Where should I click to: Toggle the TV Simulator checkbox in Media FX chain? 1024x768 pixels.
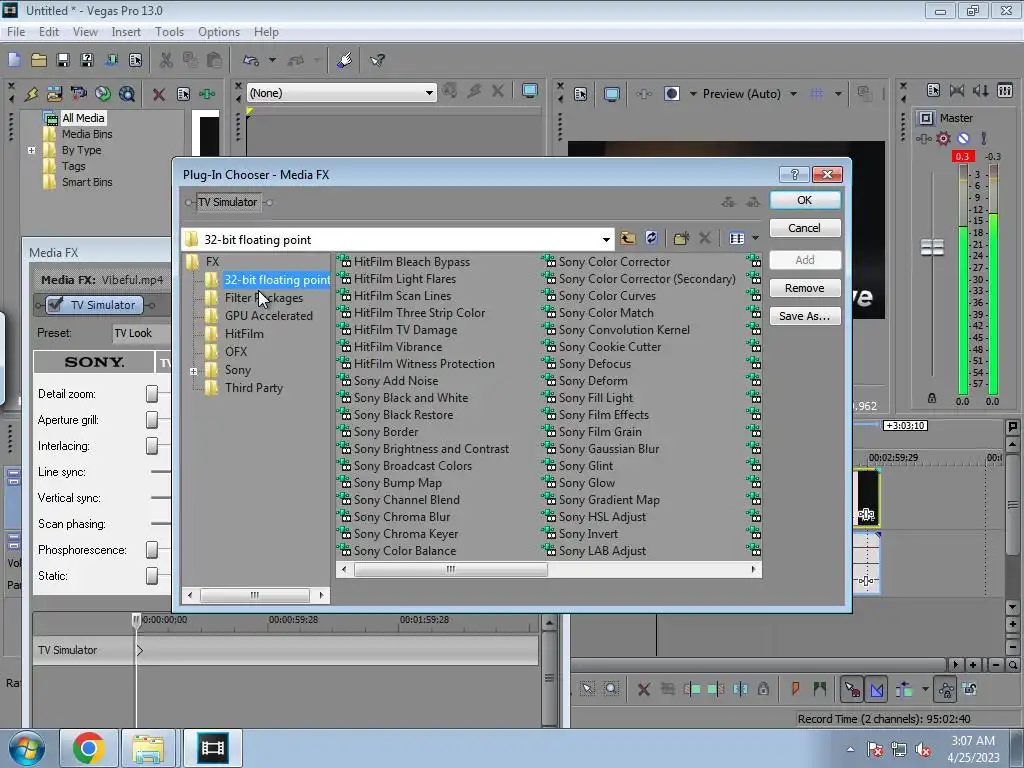56,304
